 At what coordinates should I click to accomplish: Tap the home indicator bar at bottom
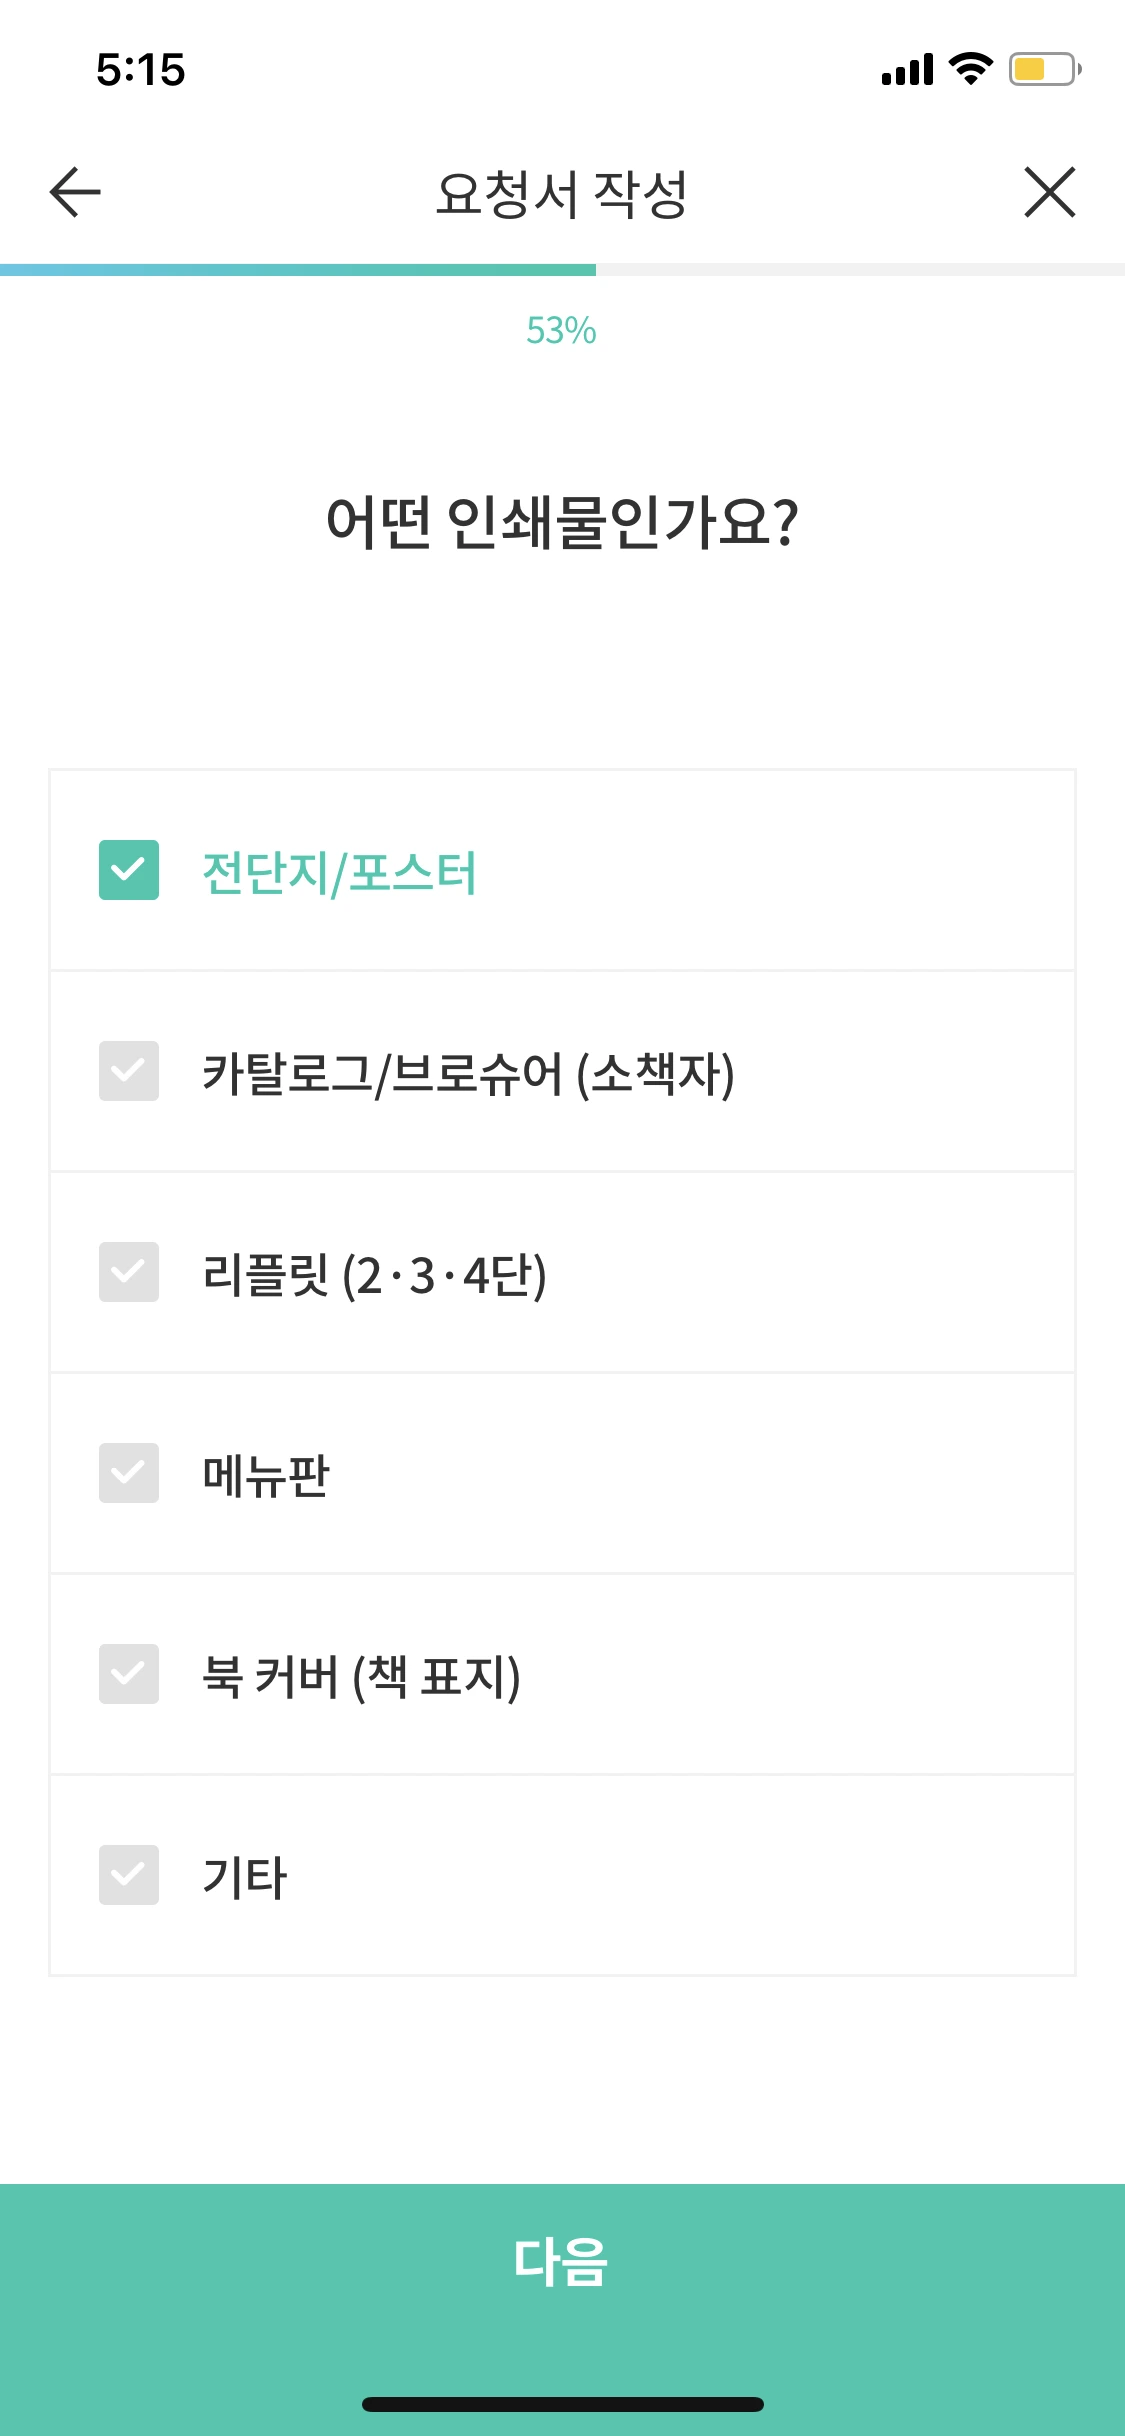click(562, 2403)
